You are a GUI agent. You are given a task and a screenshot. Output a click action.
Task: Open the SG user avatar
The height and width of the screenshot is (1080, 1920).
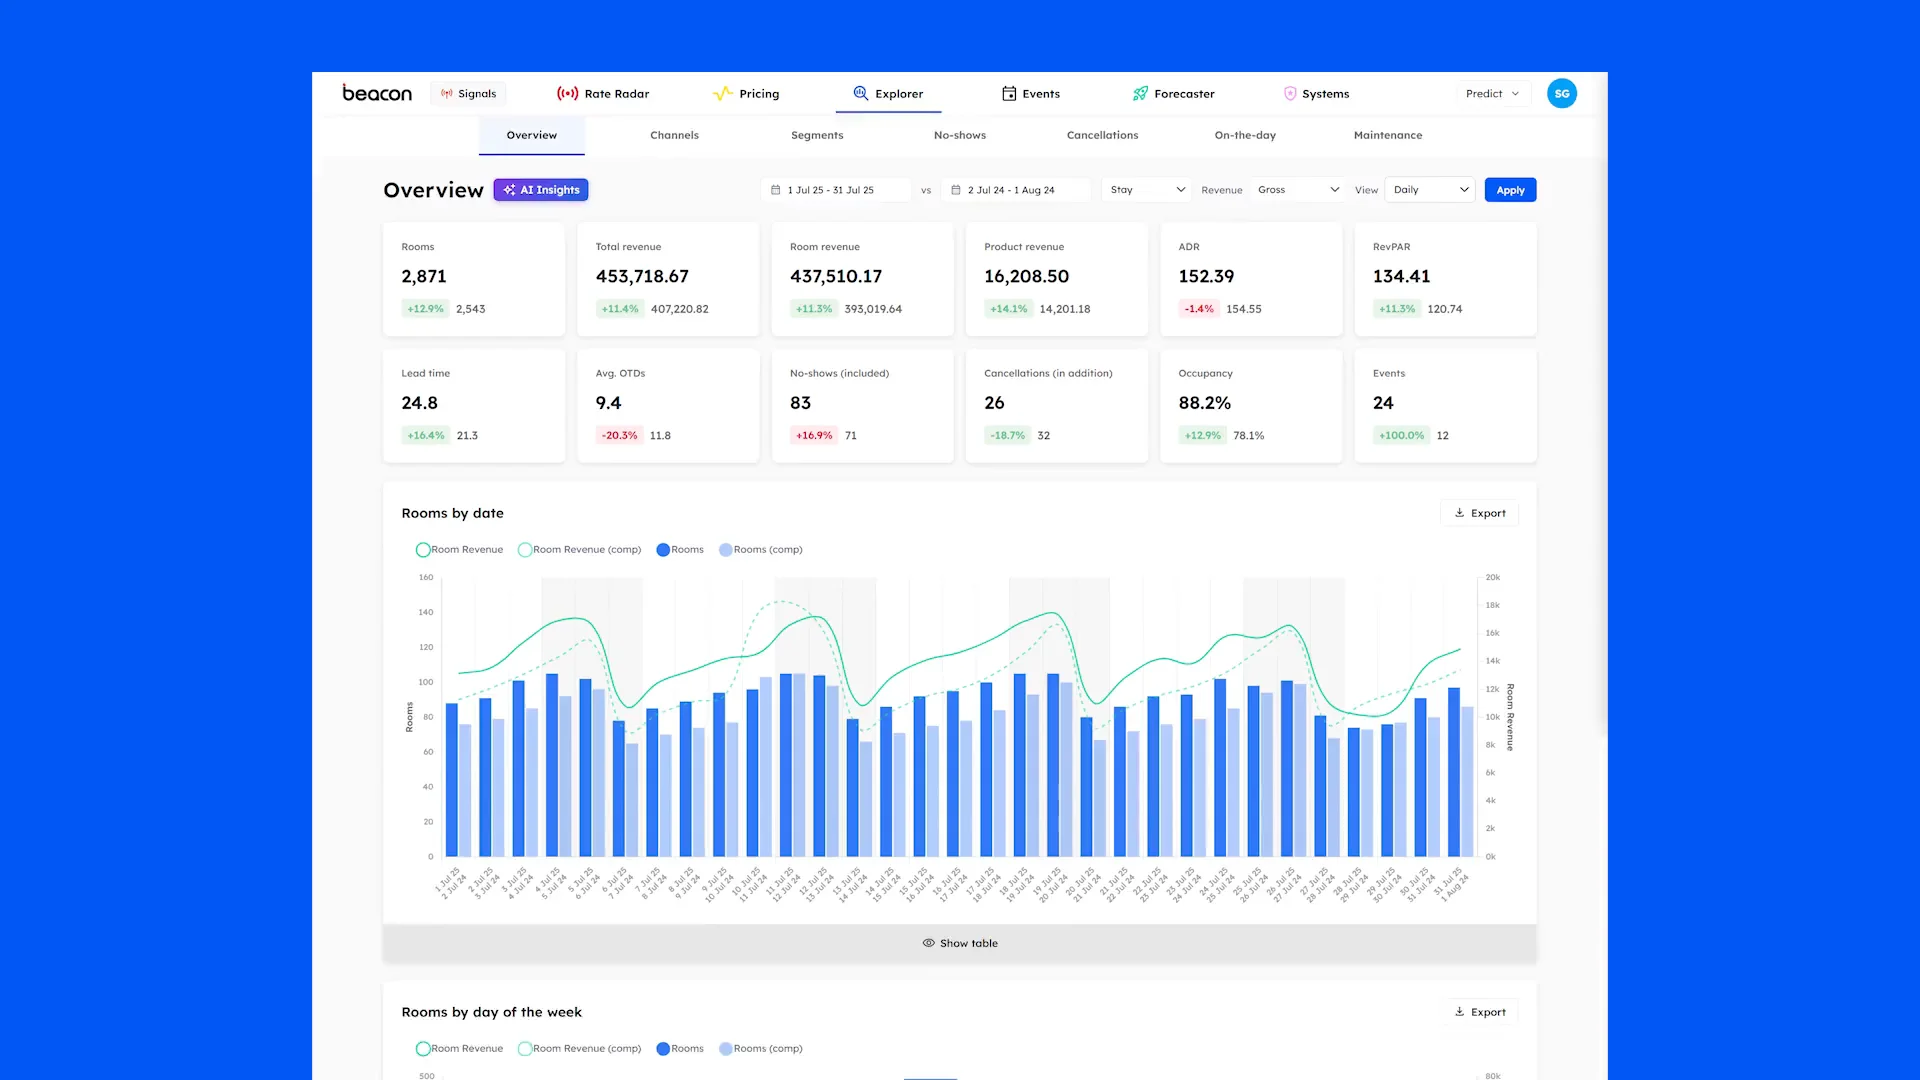pos(1561,93)
